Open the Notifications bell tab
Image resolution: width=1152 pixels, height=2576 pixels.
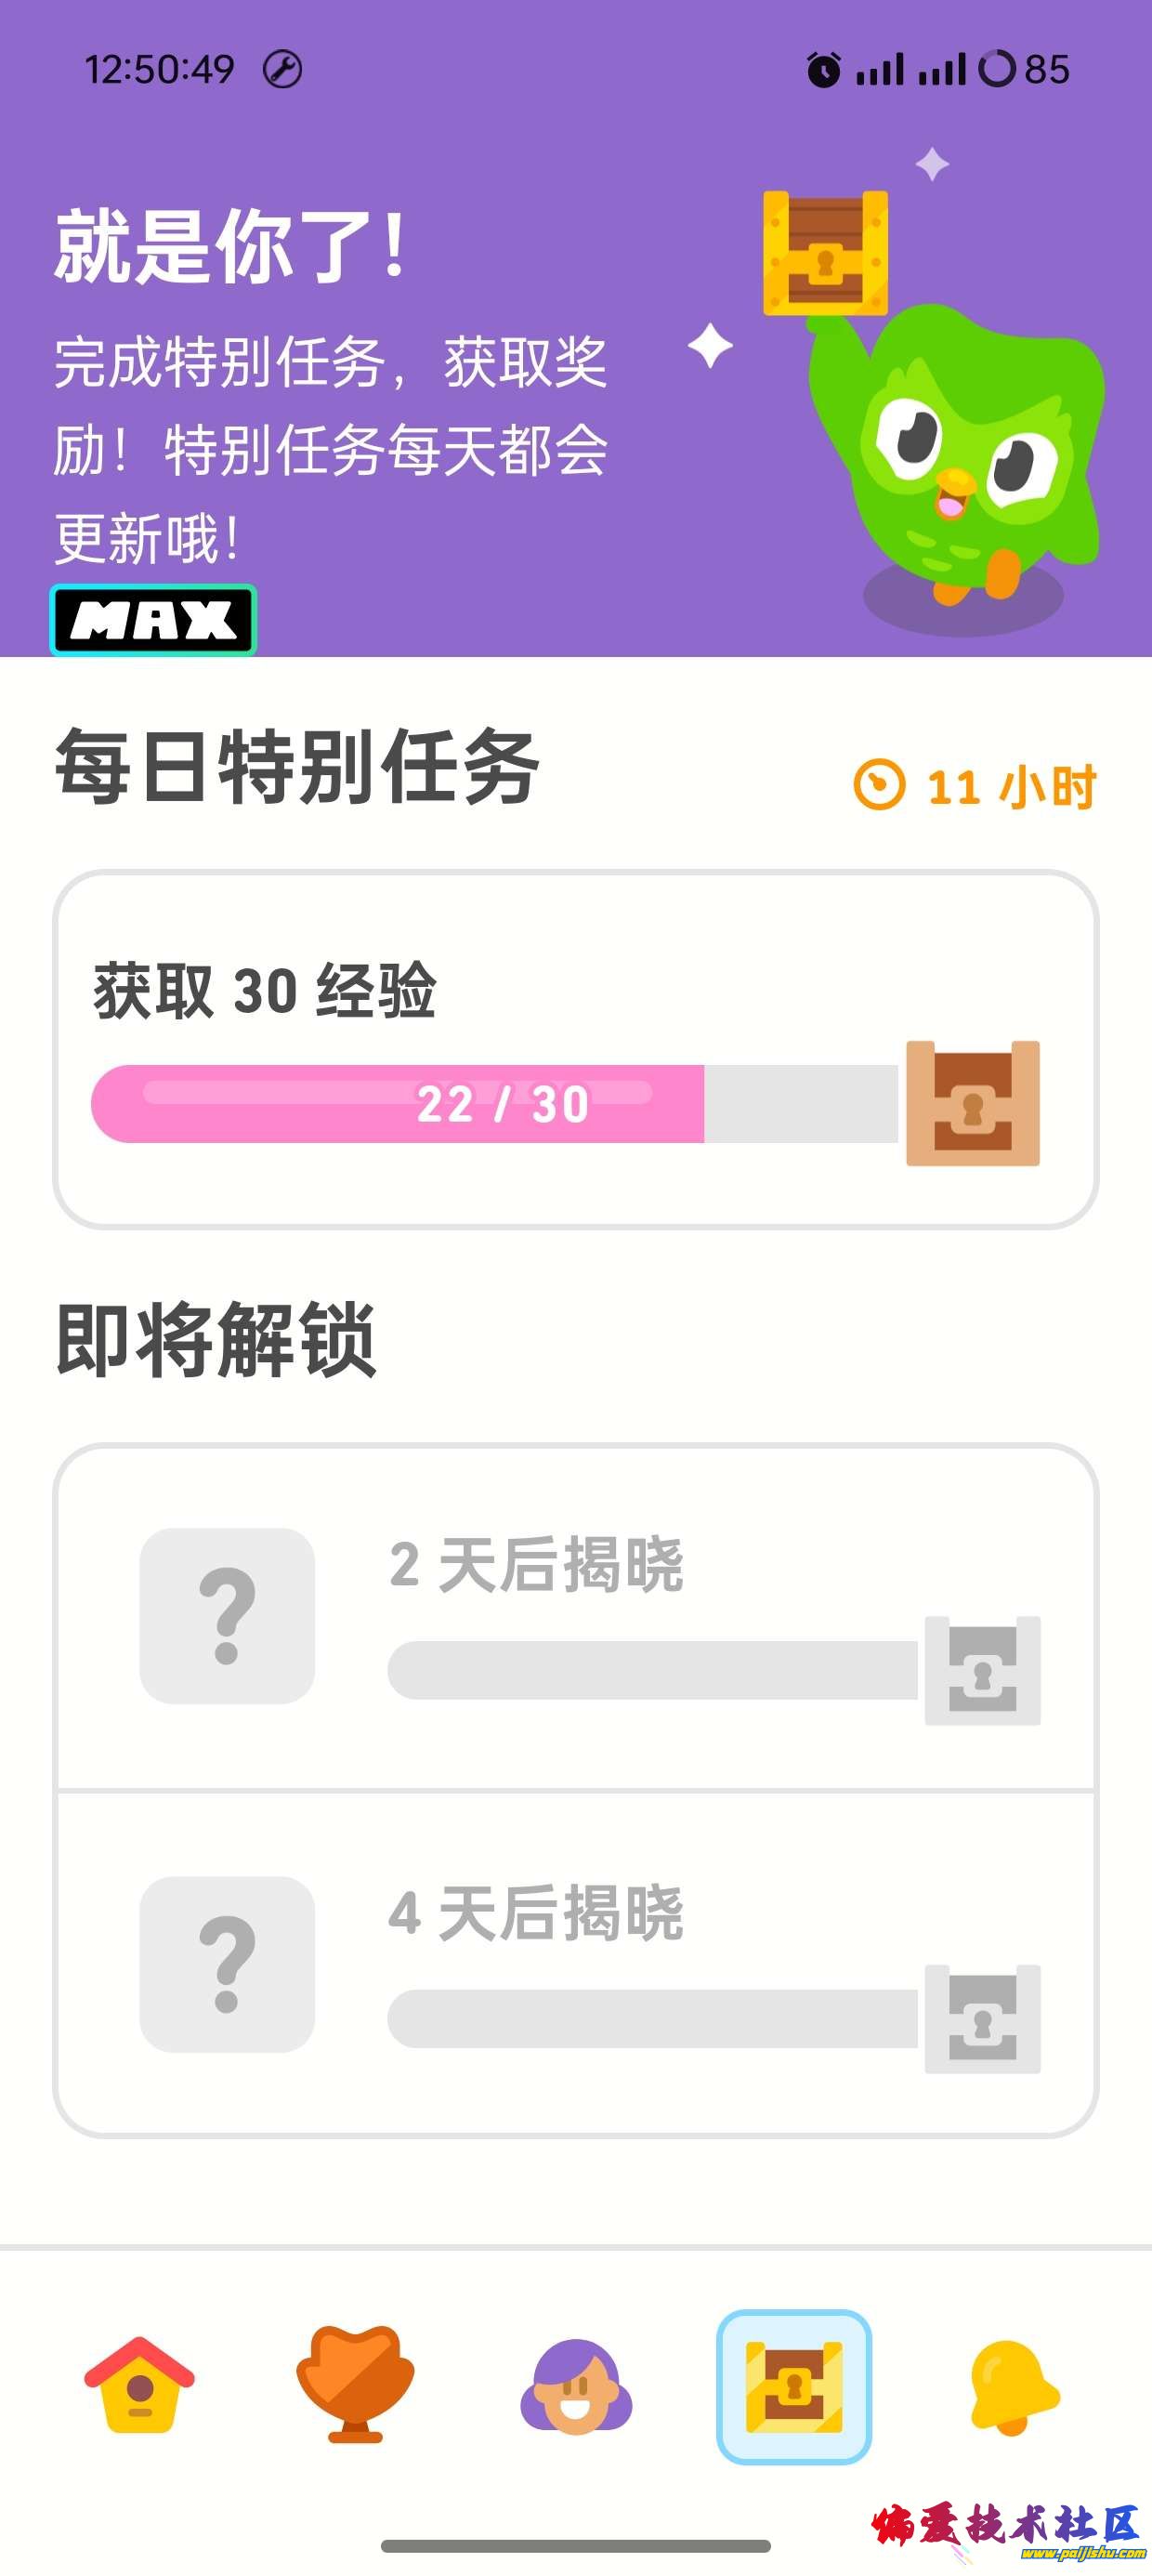[1013, 2387]
